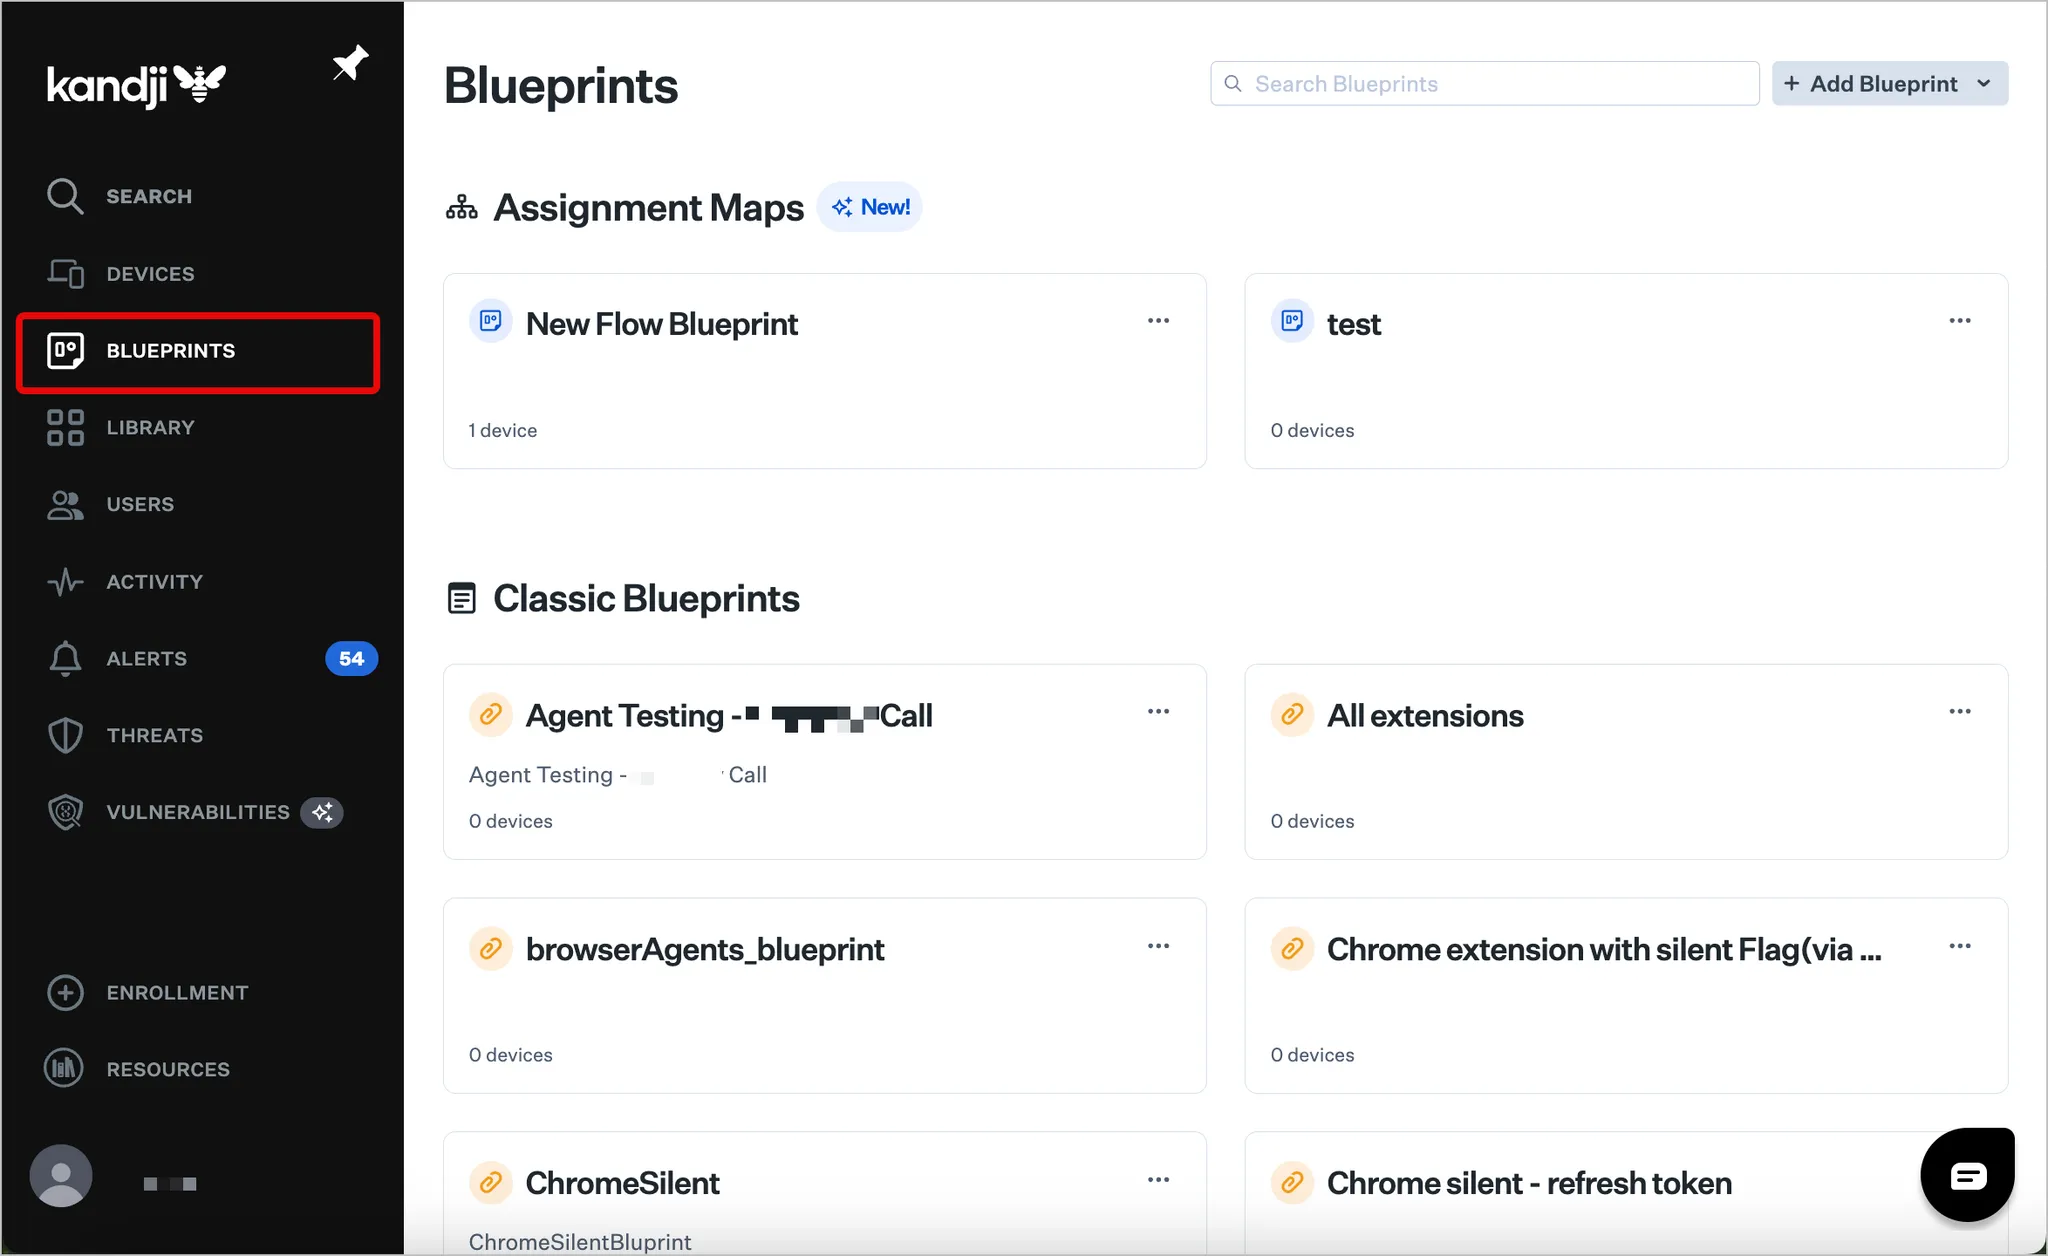Click the Search Blueprints field
This screenshot has height=1256, width=2048.
pos(1484,84)
